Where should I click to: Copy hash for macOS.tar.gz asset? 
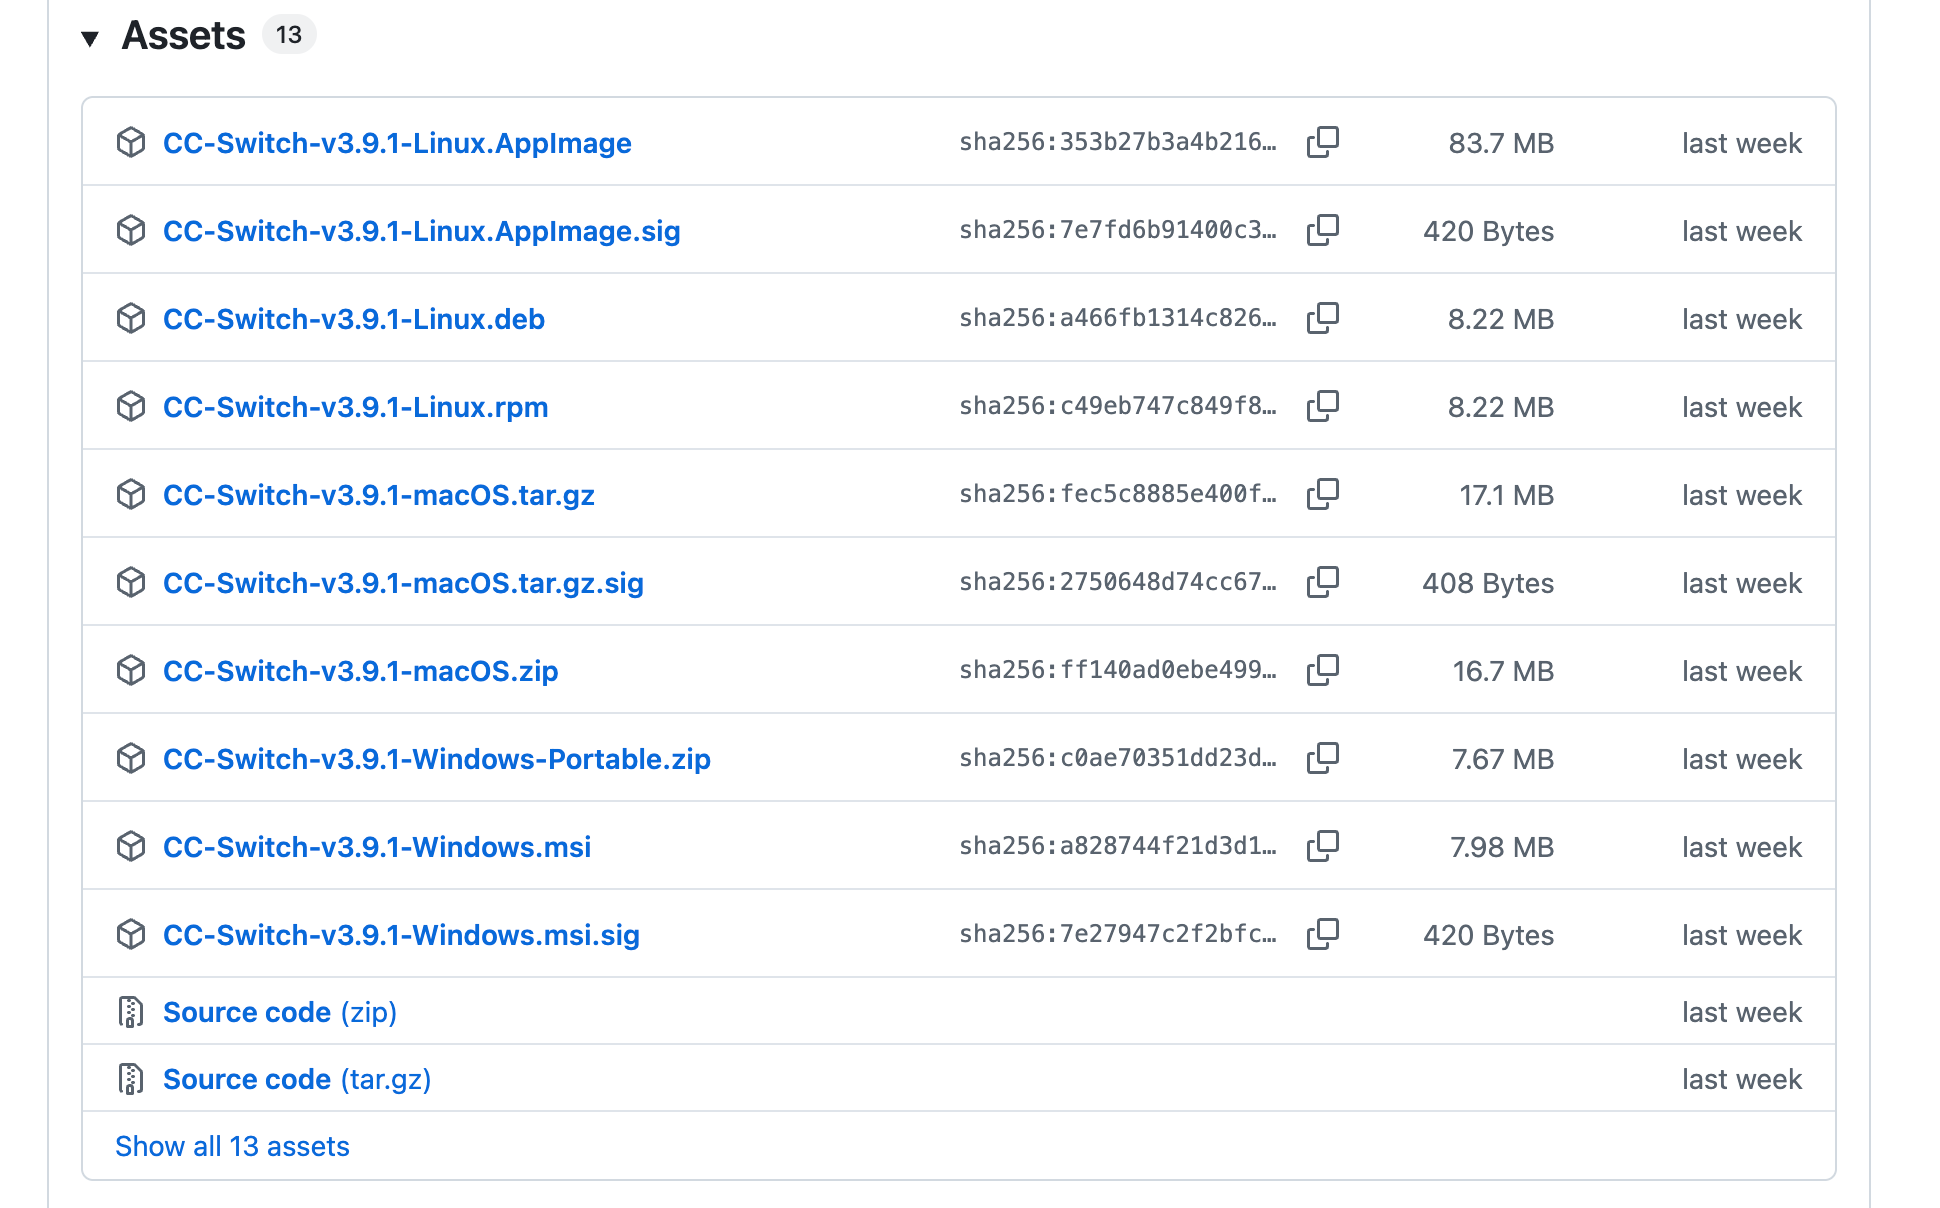(1322, 494)
